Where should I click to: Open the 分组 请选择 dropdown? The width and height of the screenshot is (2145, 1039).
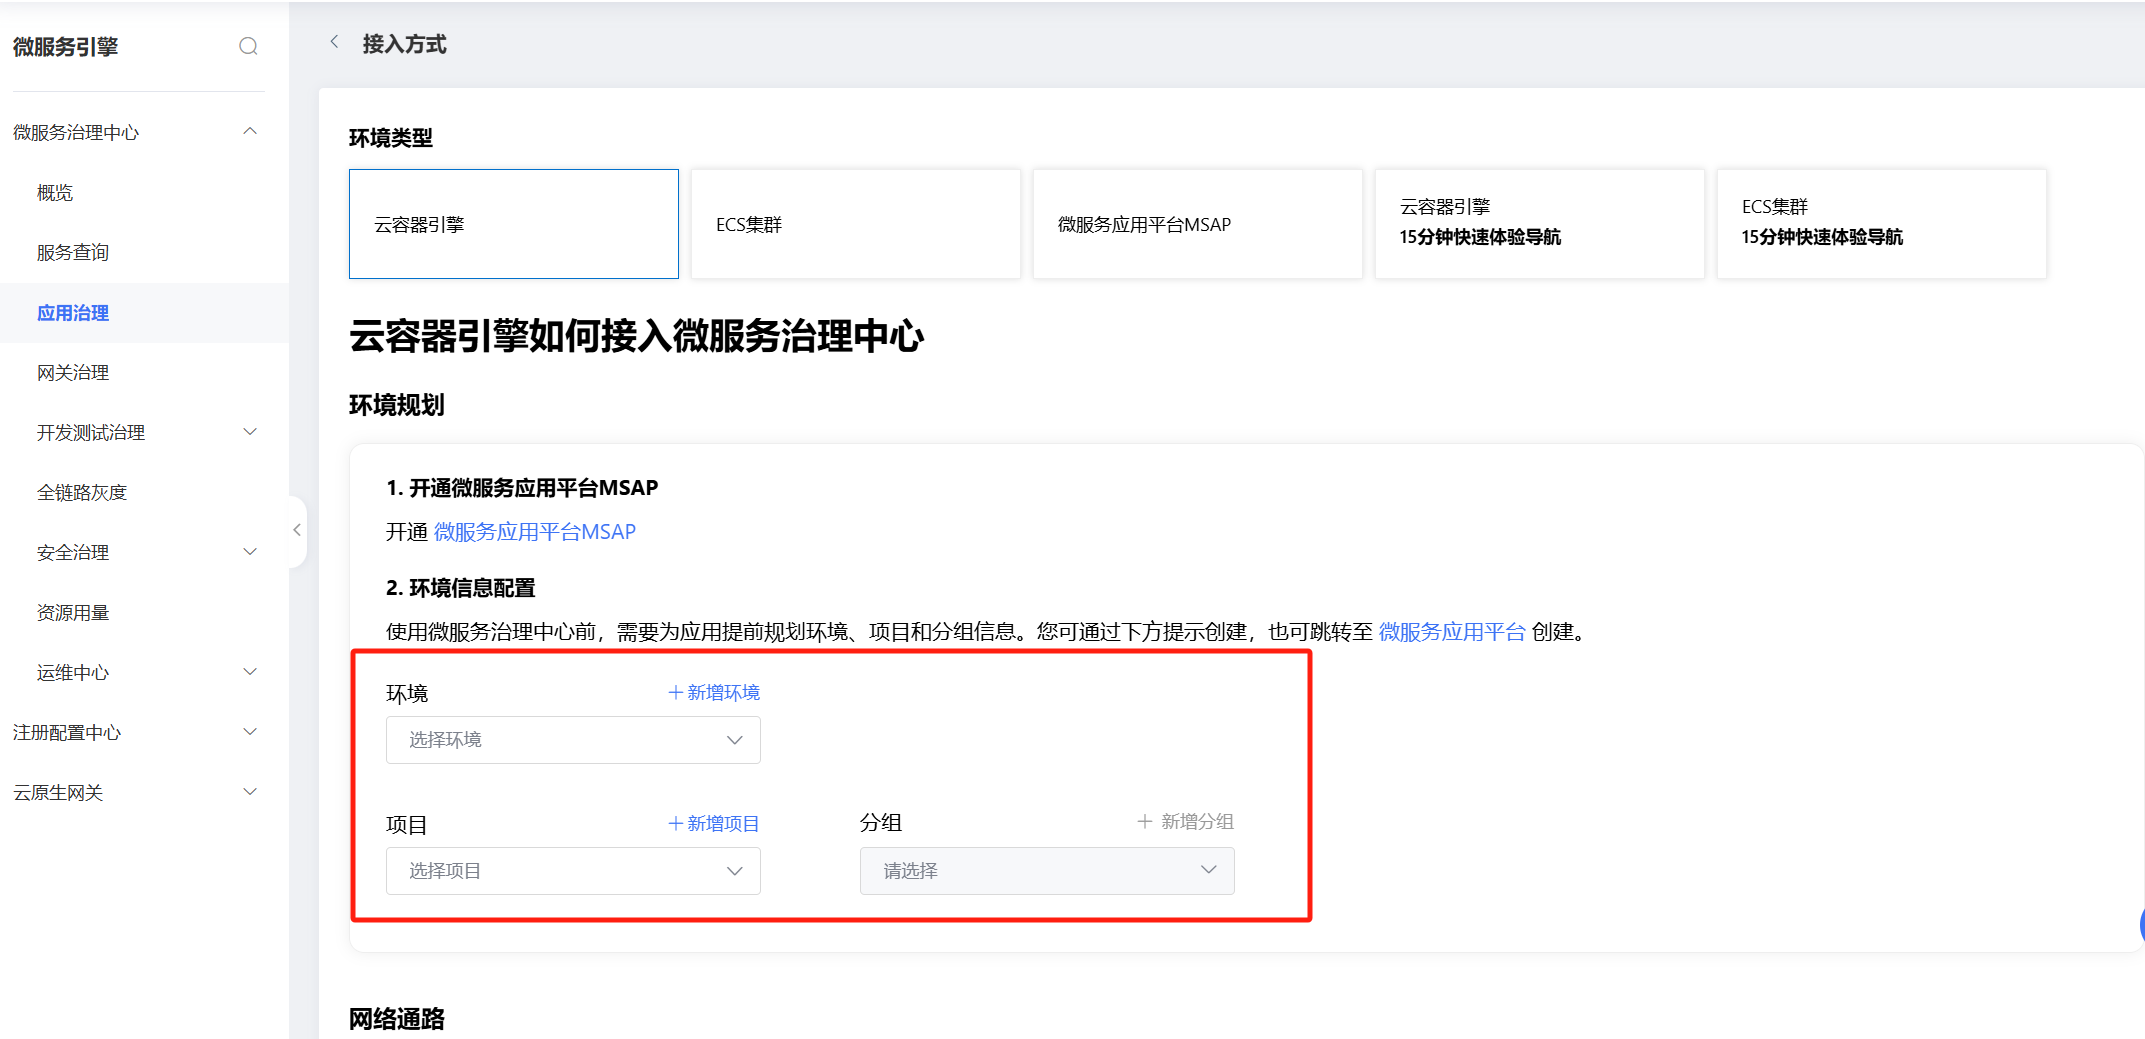point(1047,871)
